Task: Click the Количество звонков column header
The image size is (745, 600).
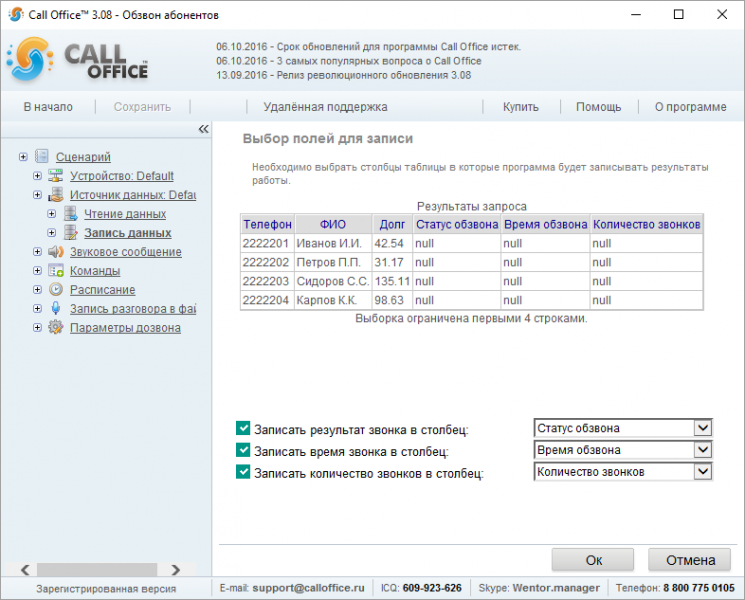Action: (647, 224)
